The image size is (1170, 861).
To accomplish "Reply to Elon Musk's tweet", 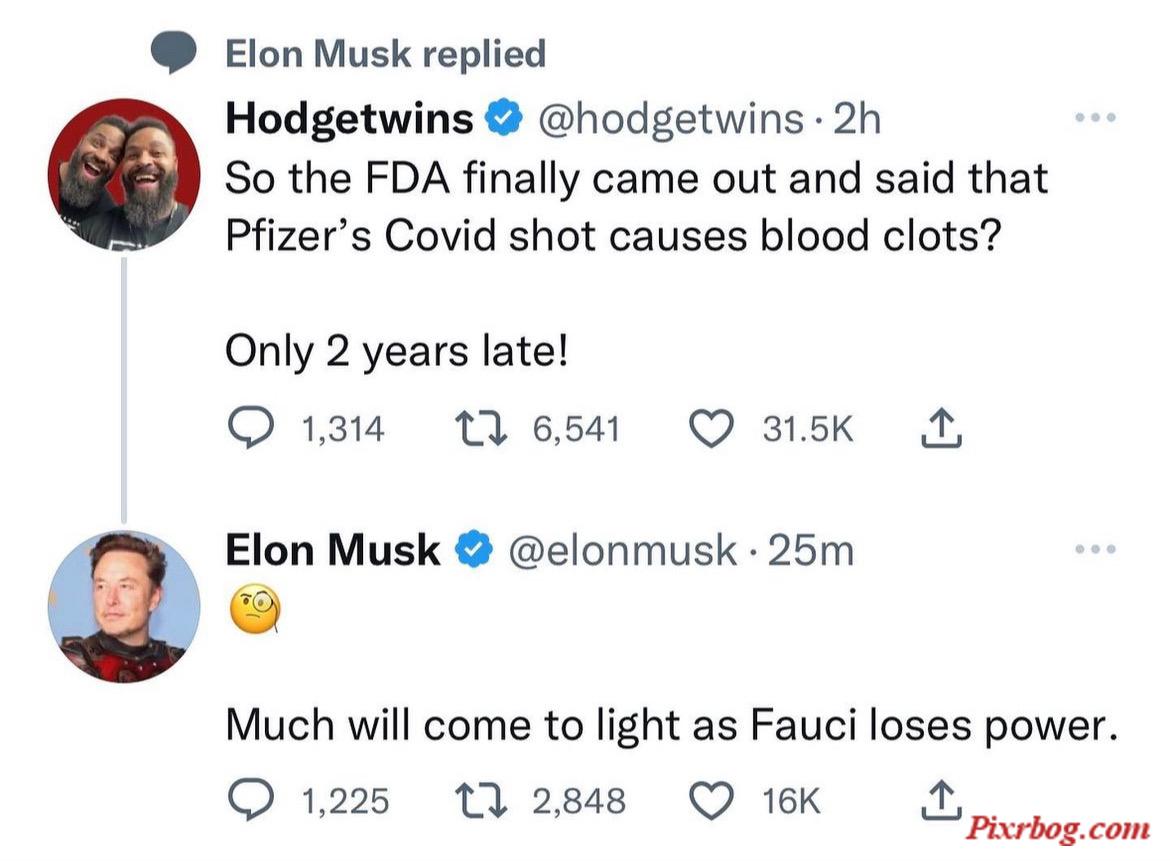I will click(251, 801).
